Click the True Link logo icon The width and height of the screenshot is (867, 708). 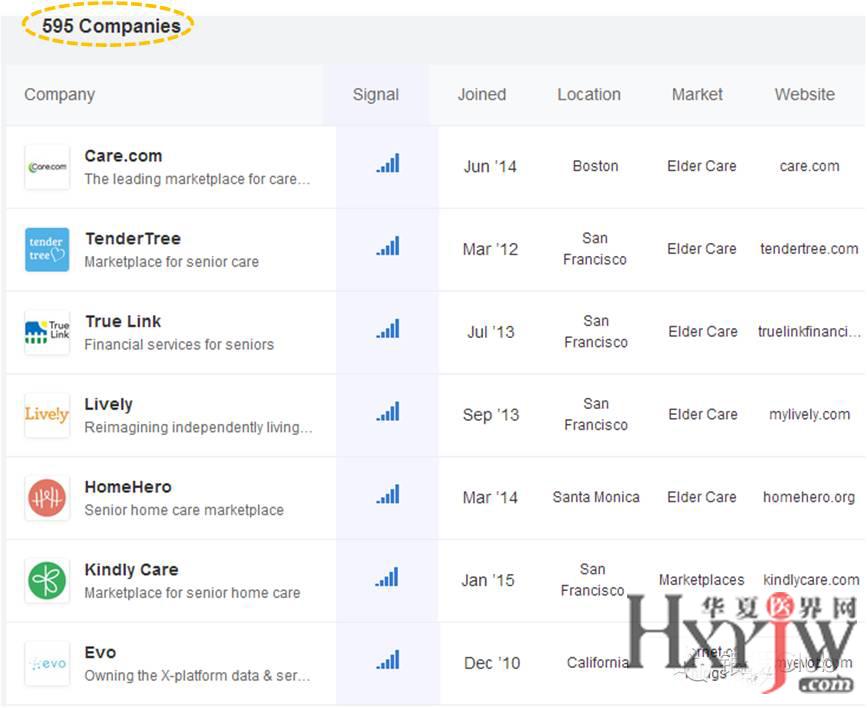pos(47,332)
